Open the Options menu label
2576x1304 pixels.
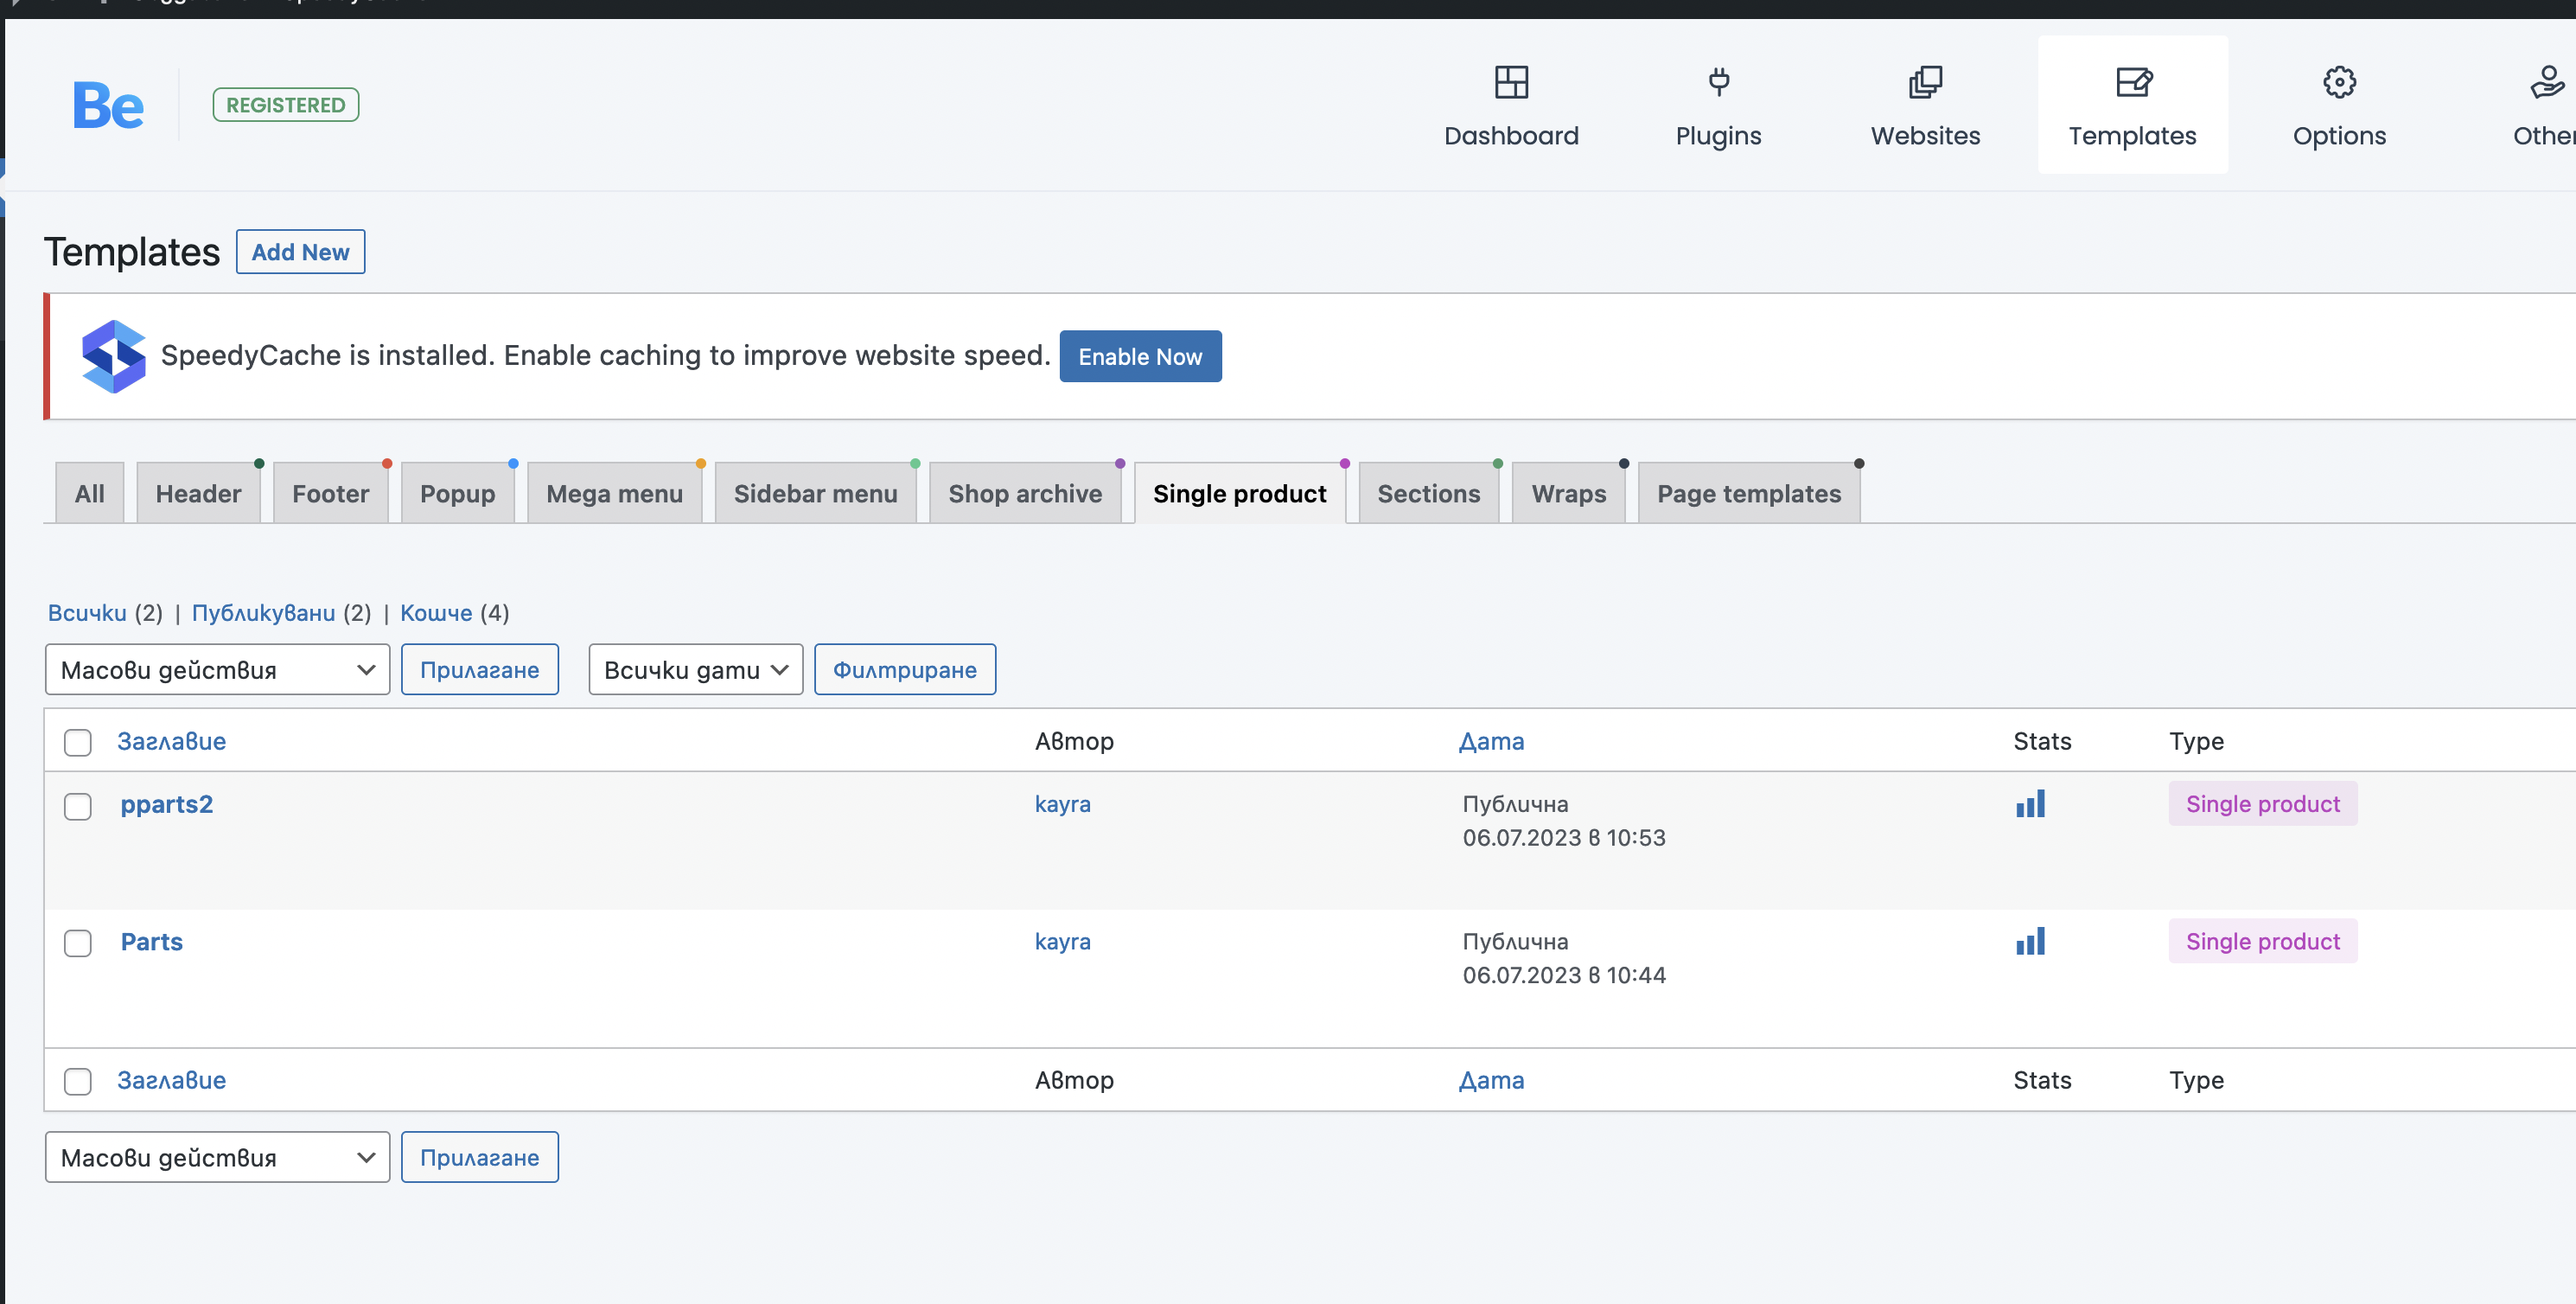(x=2339, y=136)
